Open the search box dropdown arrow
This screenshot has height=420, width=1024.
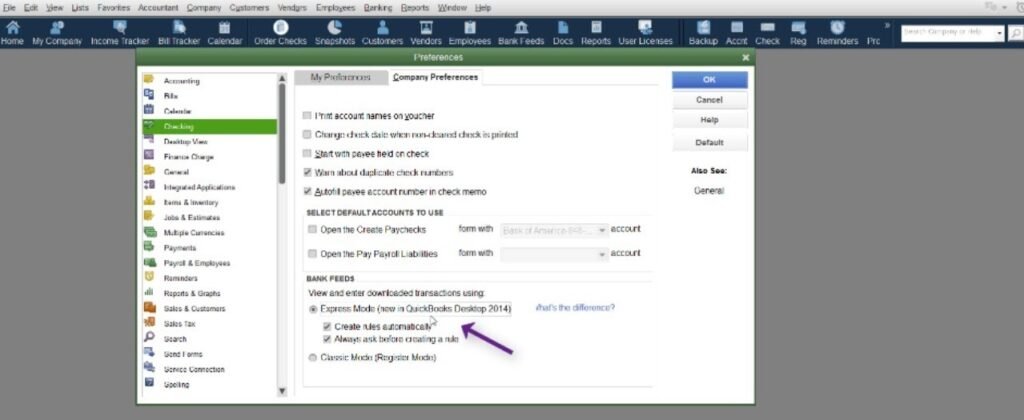click(1000, 33)
